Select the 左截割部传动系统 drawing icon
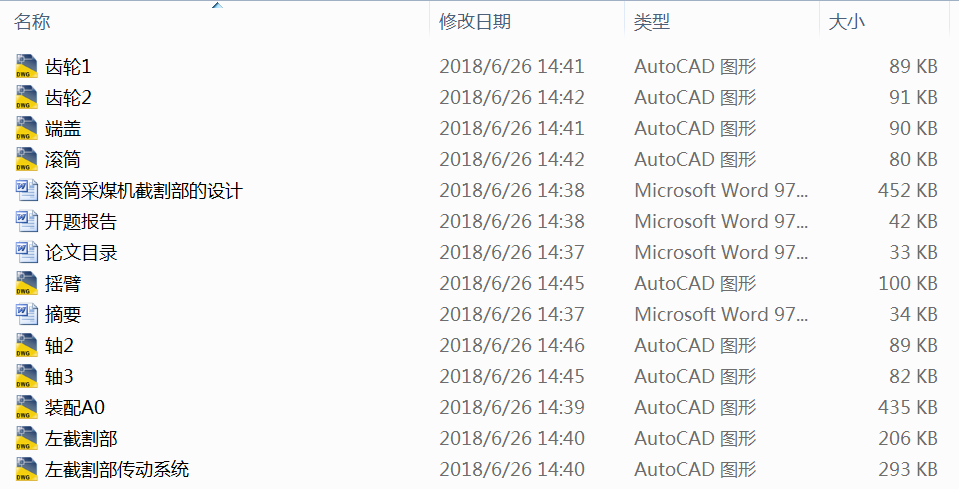Viewport: 959px width, 489px height. click(x=27, y=470)
